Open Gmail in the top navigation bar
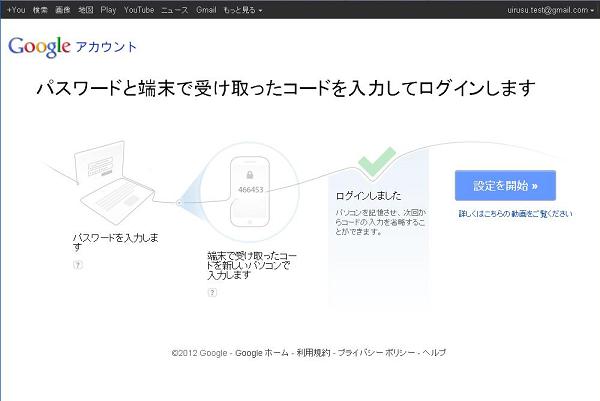 point(206,10)
